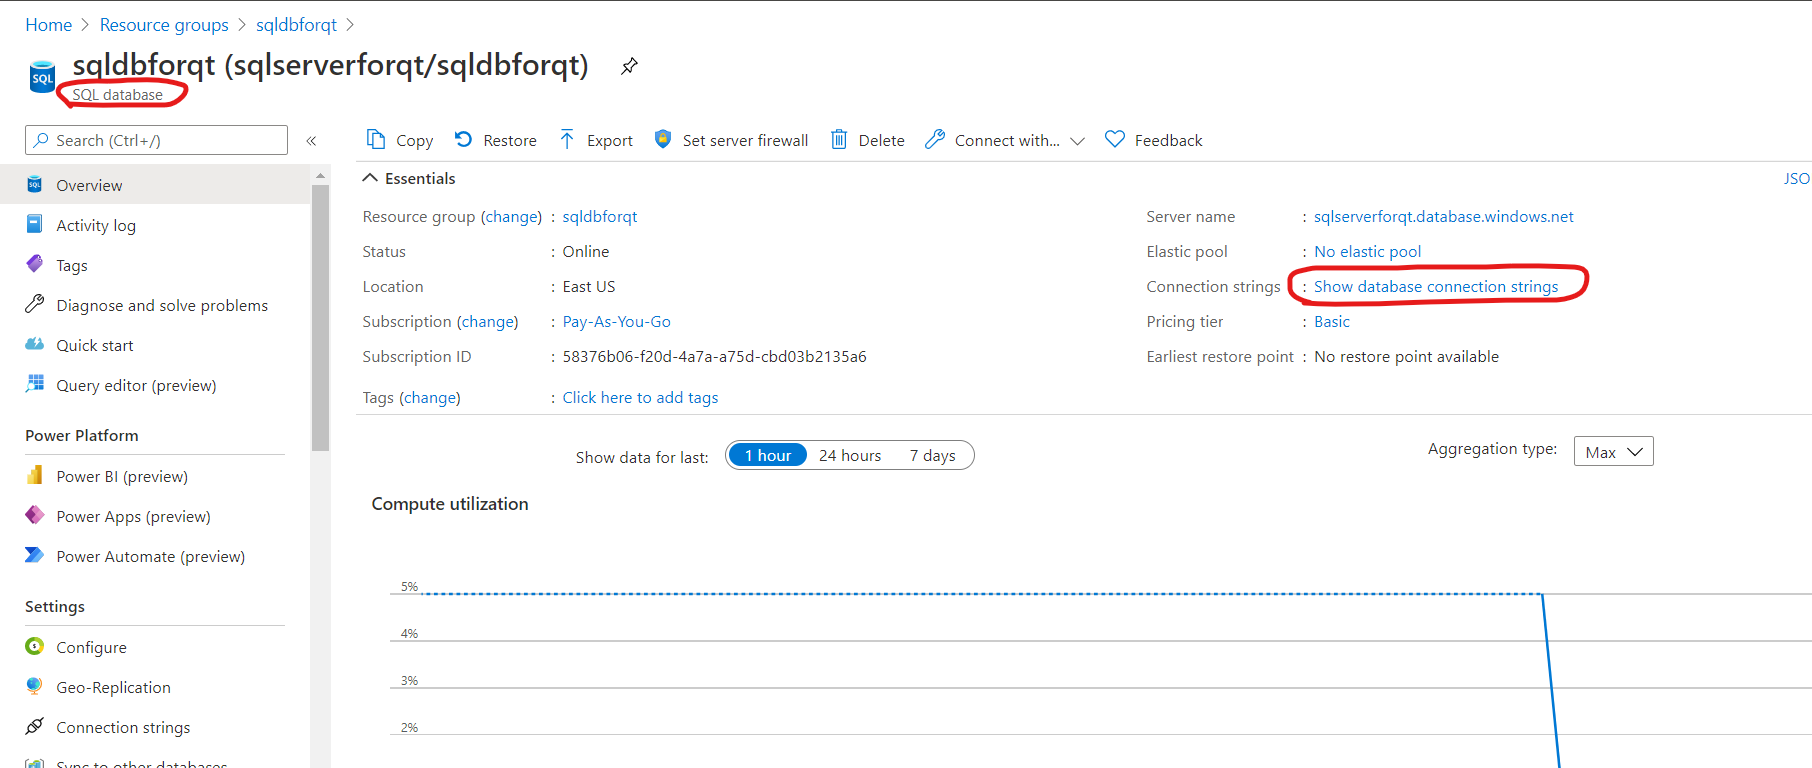Collapse the Essentials section

point(370,178)
